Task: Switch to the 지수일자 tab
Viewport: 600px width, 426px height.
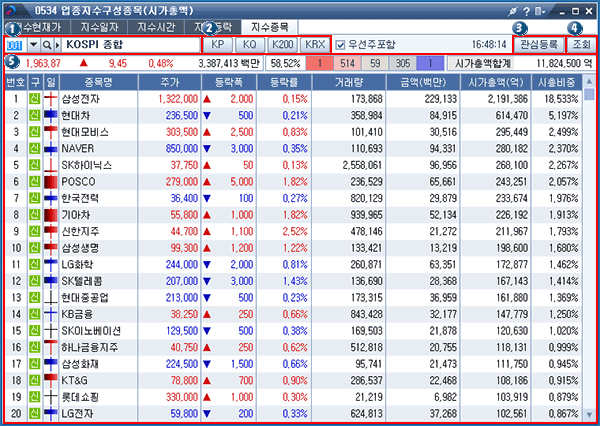Action: (x=99, y=27)
